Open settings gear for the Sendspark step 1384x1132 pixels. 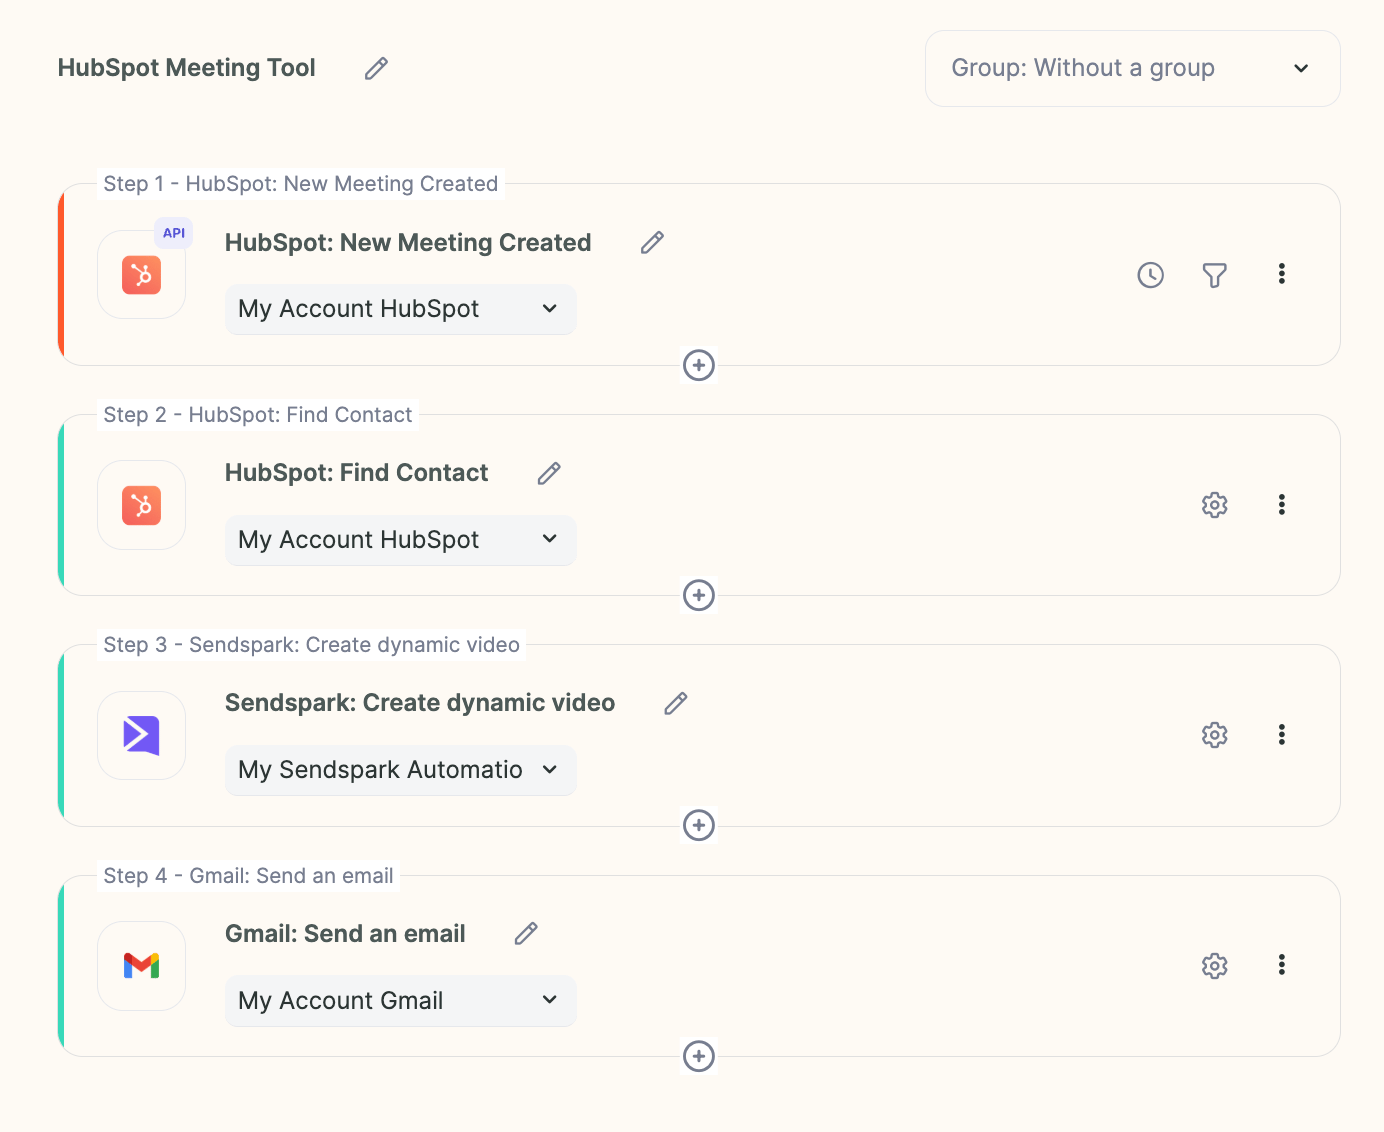[1214, 735]
